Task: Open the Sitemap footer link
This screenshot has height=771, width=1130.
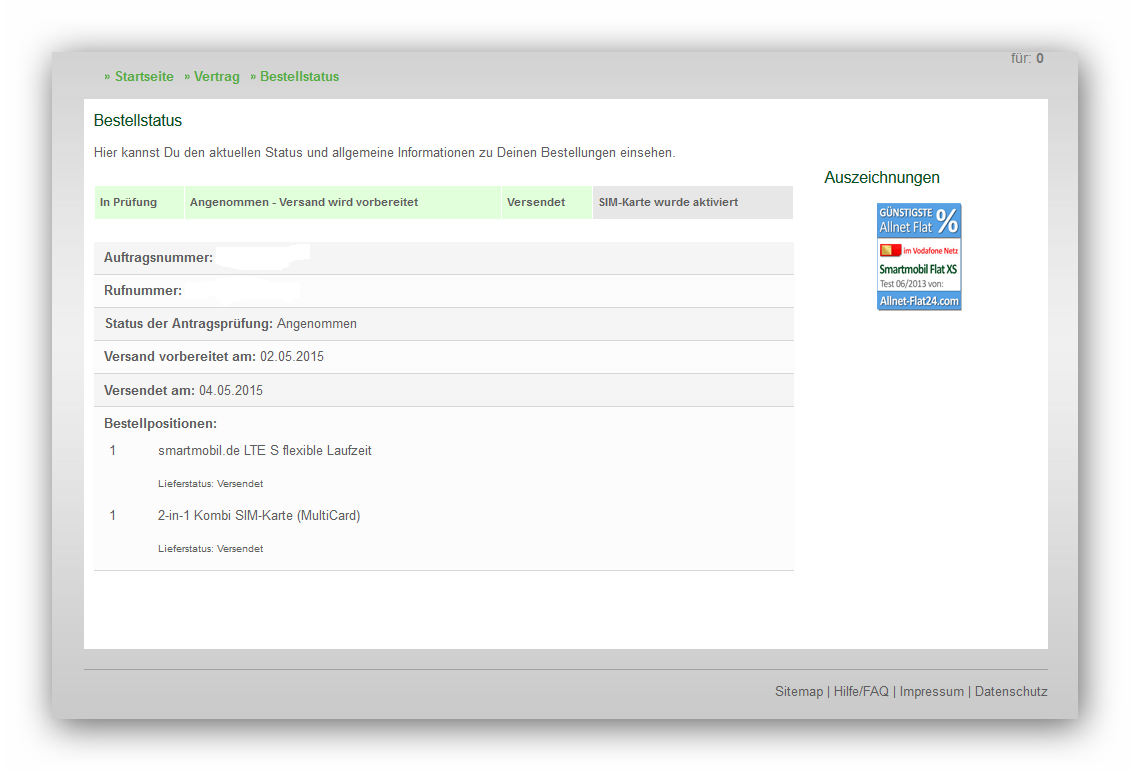Action: [798, 692]
